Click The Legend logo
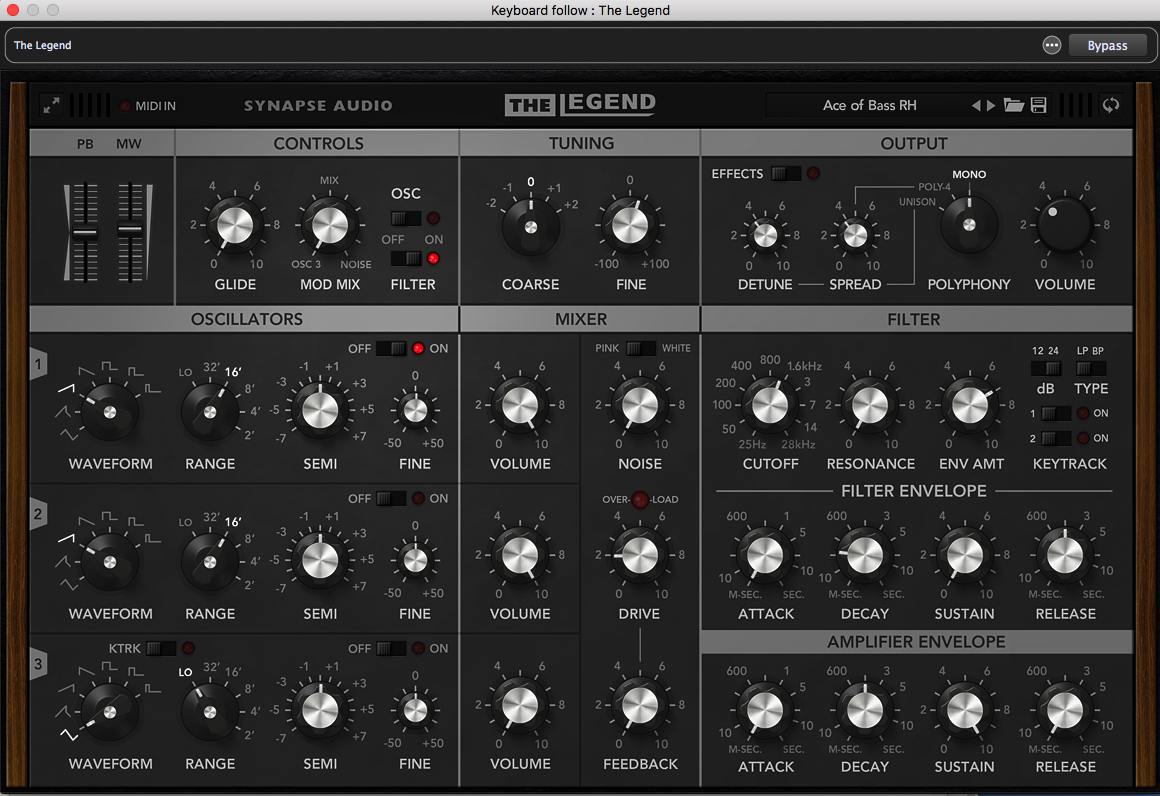The image size is (1160, 796). click(x=580, y=104)
